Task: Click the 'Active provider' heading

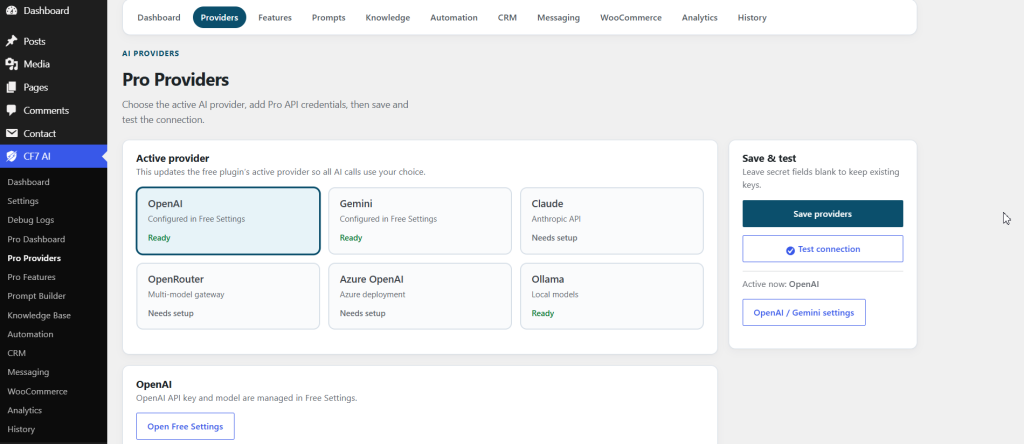Action: pyautogui.click(x=172, y=158)
